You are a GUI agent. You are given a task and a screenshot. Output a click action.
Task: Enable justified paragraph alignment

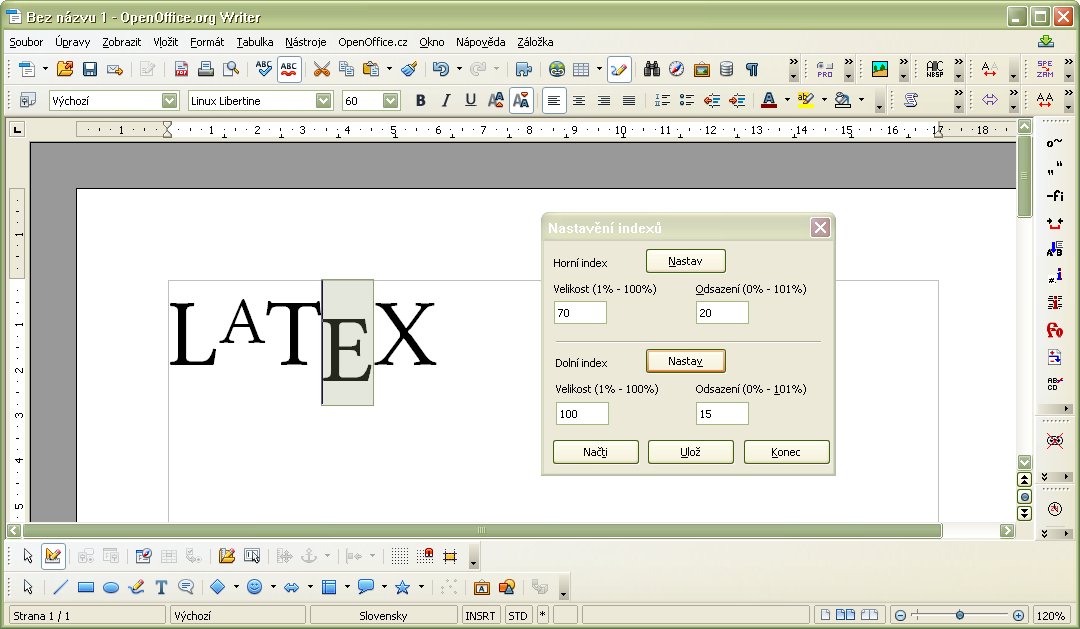click(x=629, y=101)
